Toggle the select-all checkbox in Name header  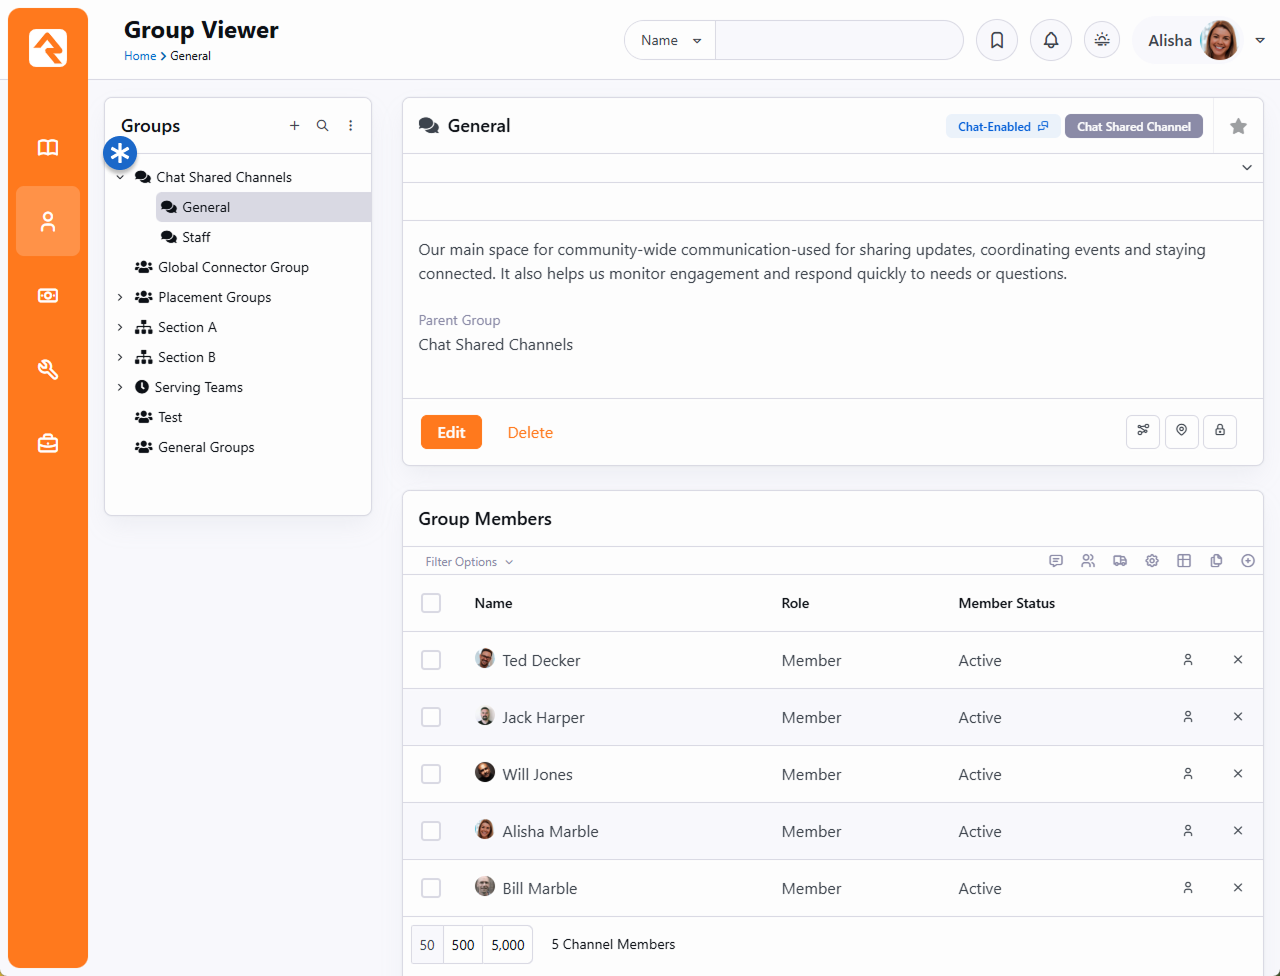(431, 603)
